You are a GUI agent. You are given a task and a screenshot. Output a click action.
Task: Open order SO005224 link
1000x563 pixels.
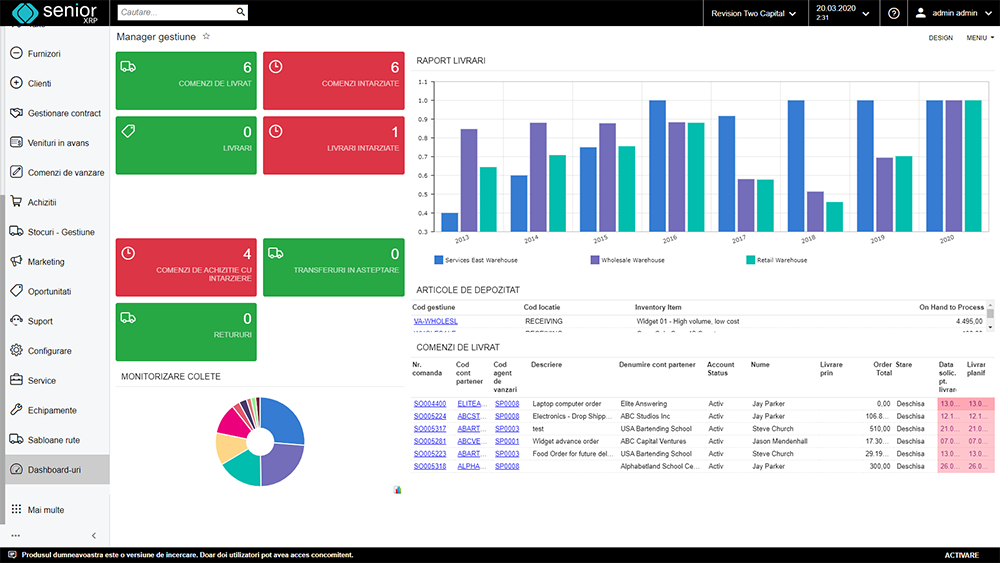tap(430, 416)
